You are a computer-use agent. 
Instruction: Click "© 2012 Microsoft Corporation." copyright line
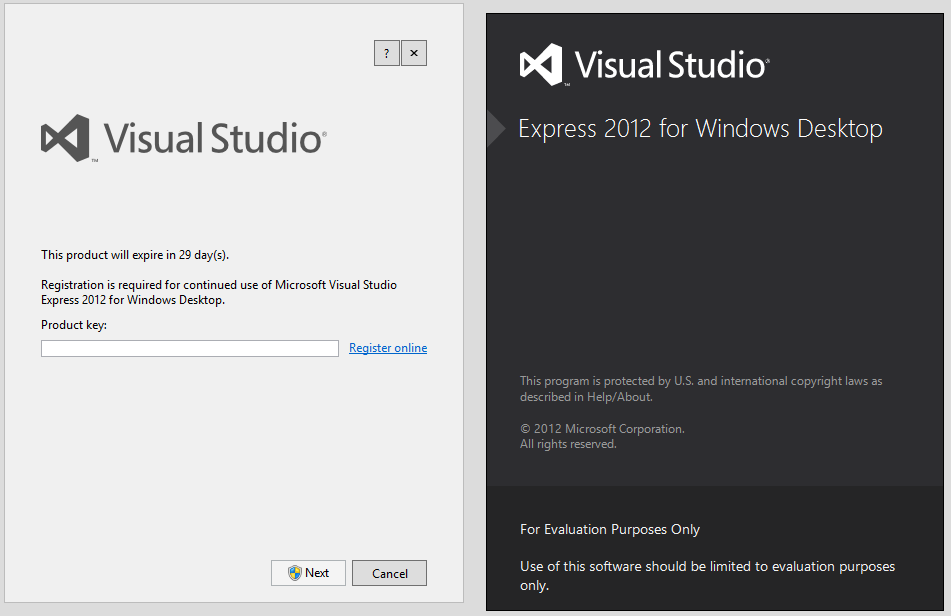point(602,429)
